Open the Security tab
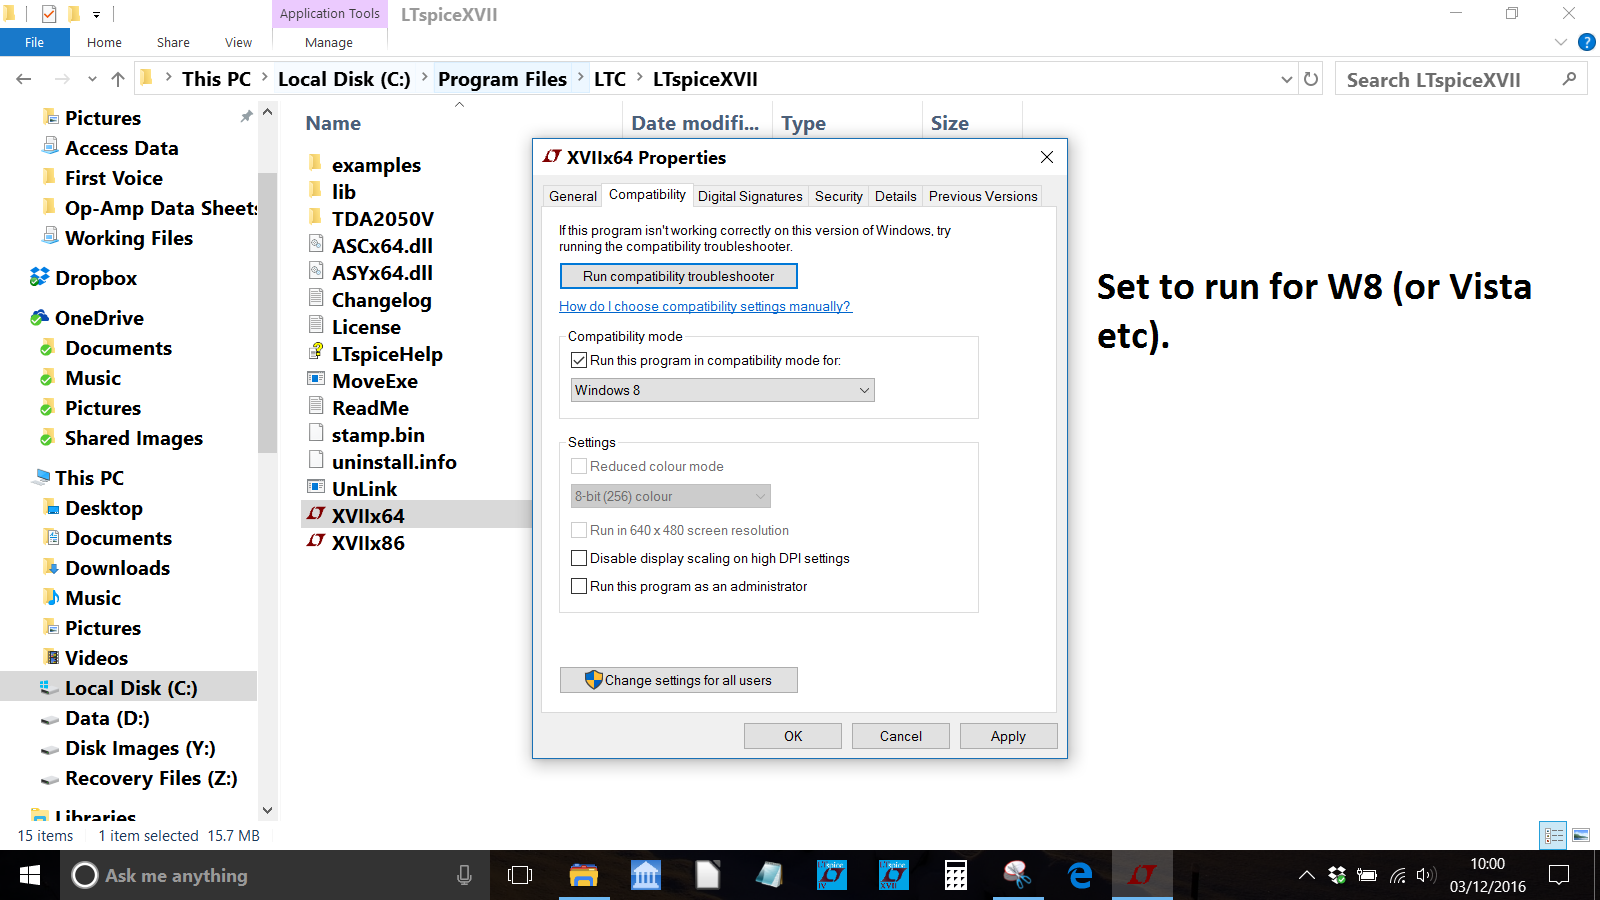Image resolution: width=1600 pixels, height=900 pixels. tap(839, 196)
